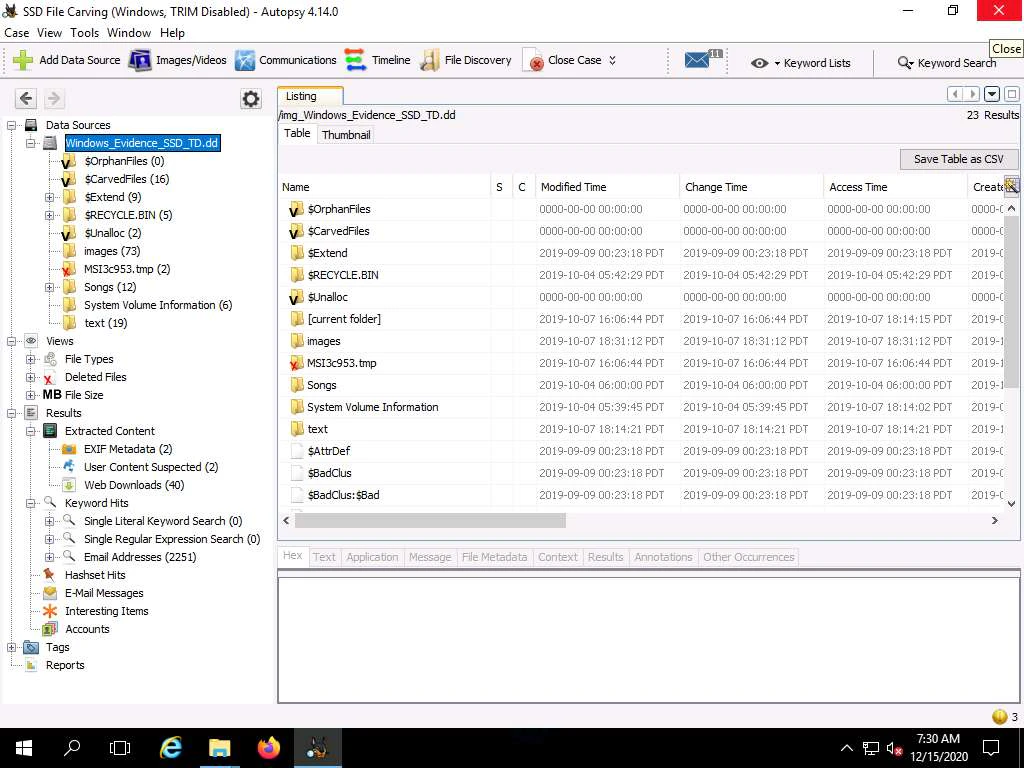The image size is (1024, 768).
Task: Open the Tools menu
Action: [x=84, y=33]
